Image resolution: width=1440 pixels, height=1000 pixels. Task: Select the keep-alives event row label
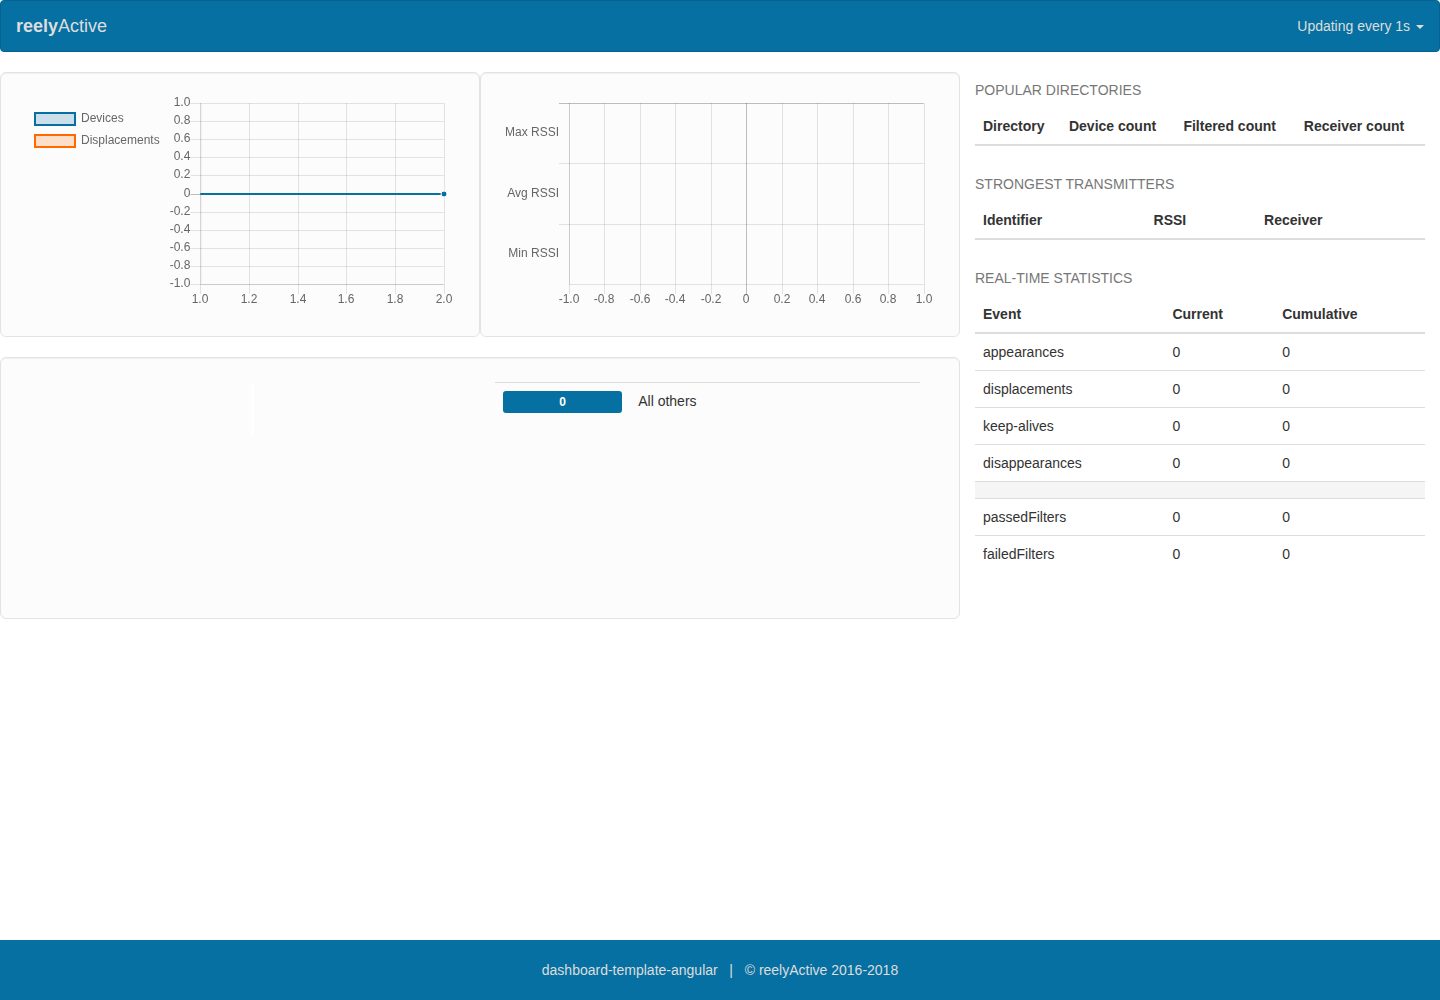pos(1018,426)
